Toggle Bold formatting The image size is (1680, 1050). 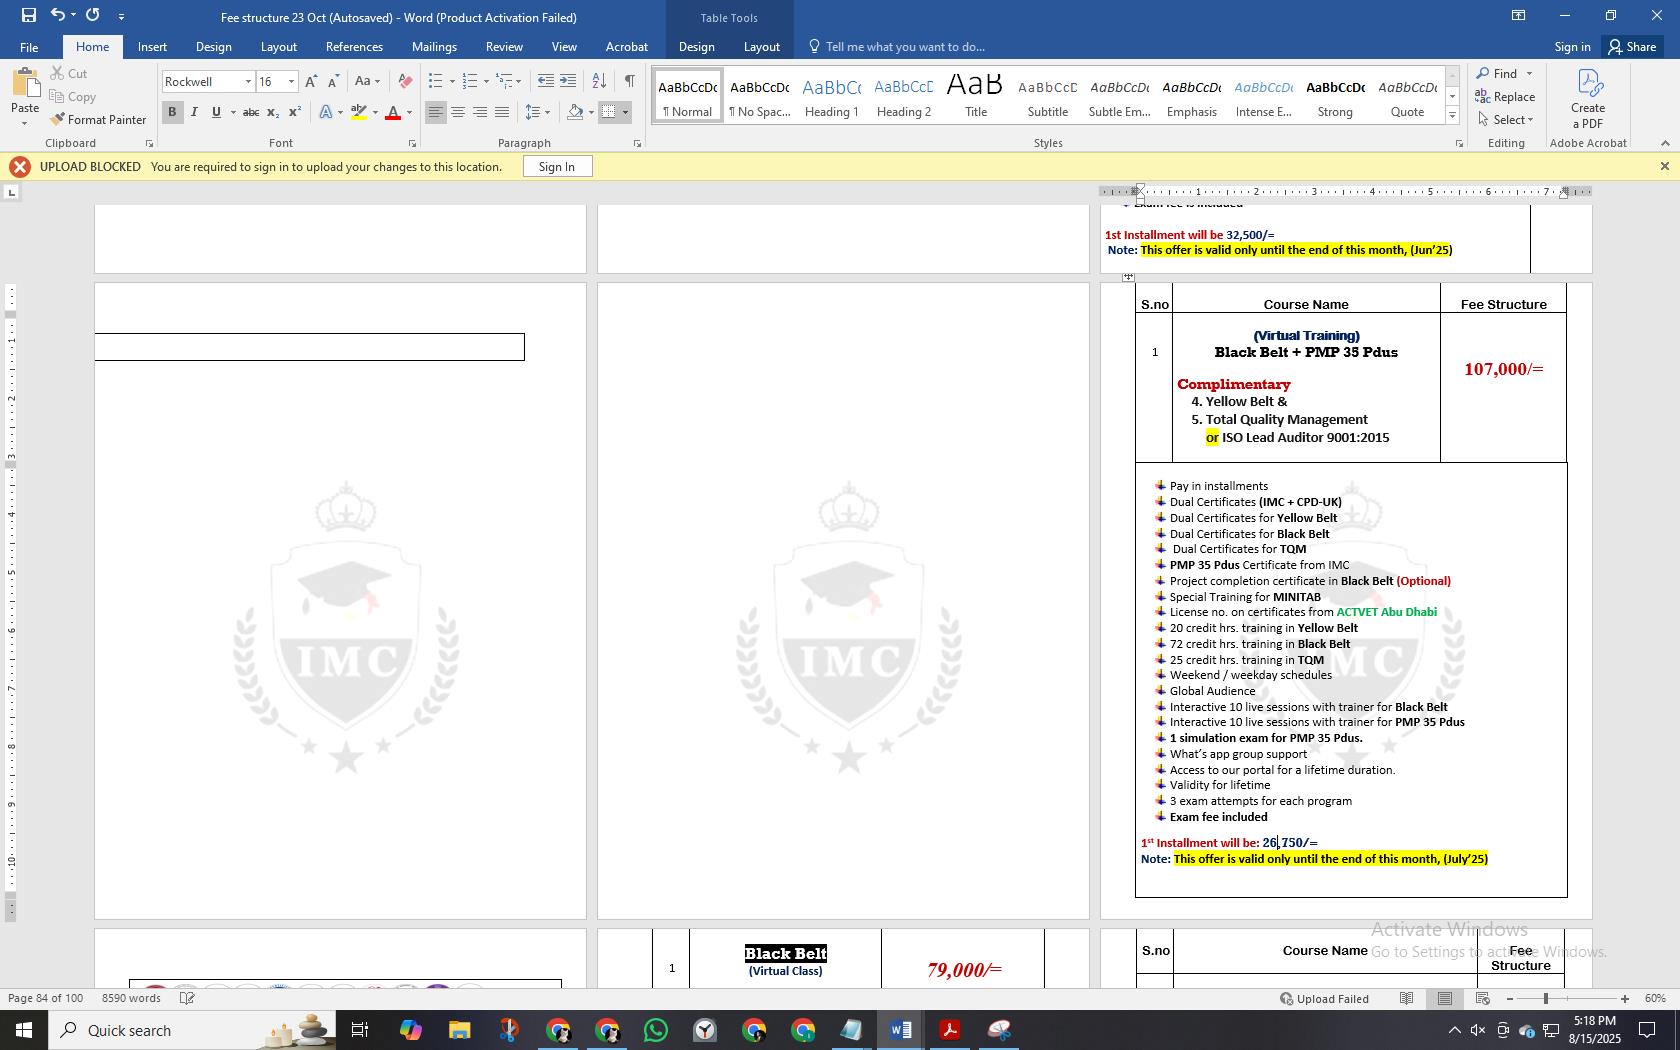172,112
